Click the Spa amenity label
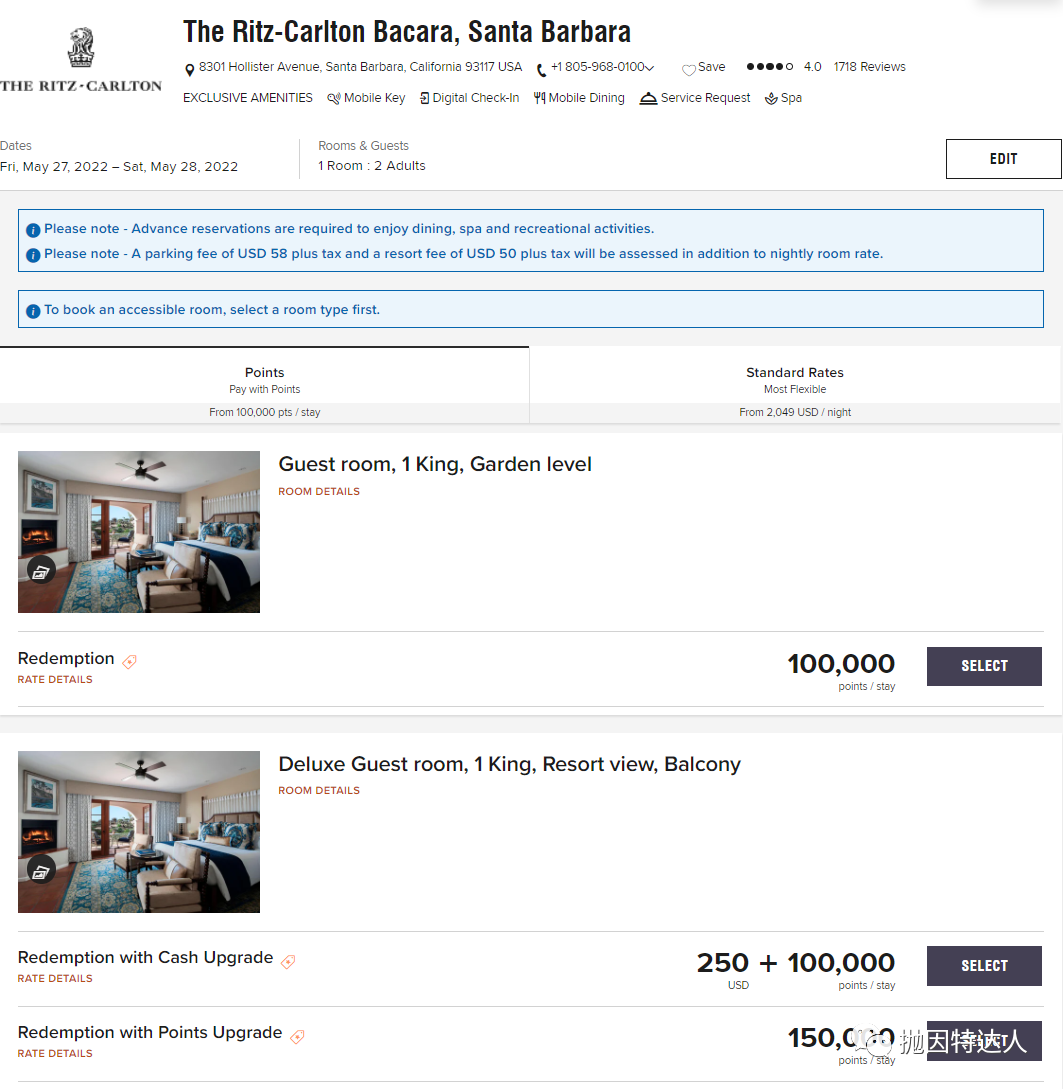The width and height of the screenshot is (1063, 1089). click(791, 98)
